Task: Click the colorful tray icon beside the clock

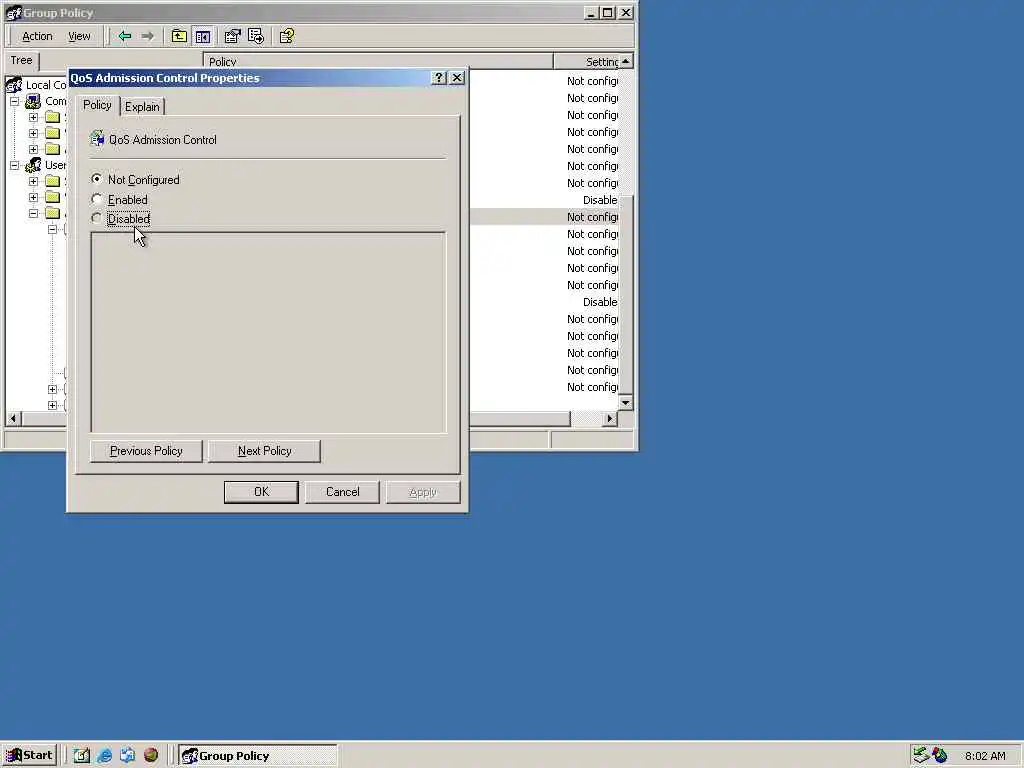Action: click(x=940, y=755)
